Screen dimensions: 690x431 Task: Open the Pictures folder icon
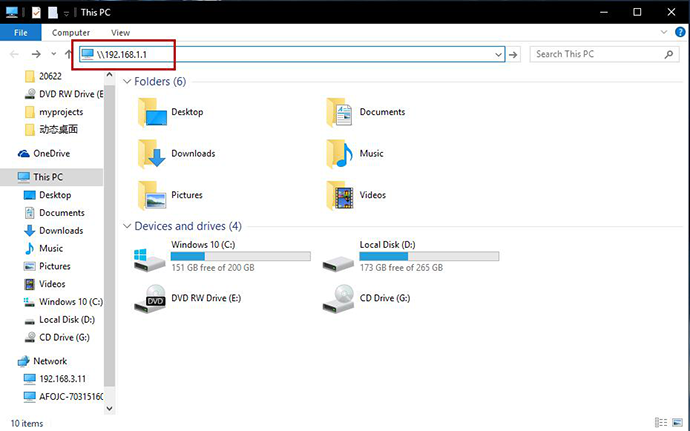154,195
